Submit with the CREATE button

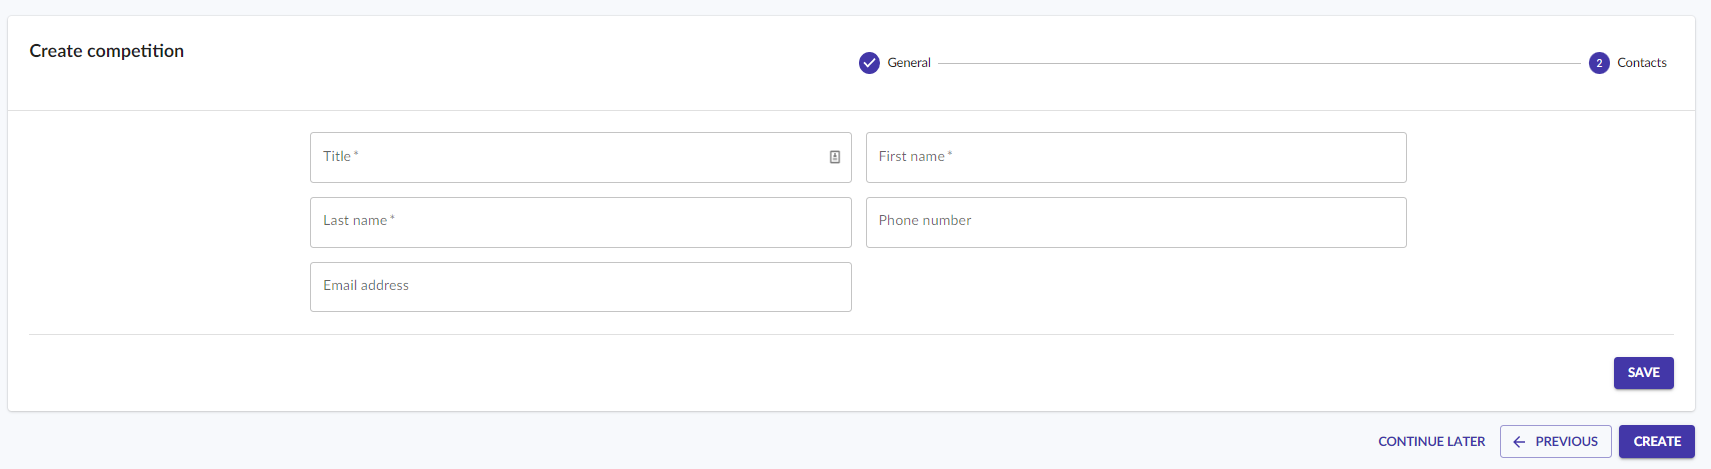1656,442
